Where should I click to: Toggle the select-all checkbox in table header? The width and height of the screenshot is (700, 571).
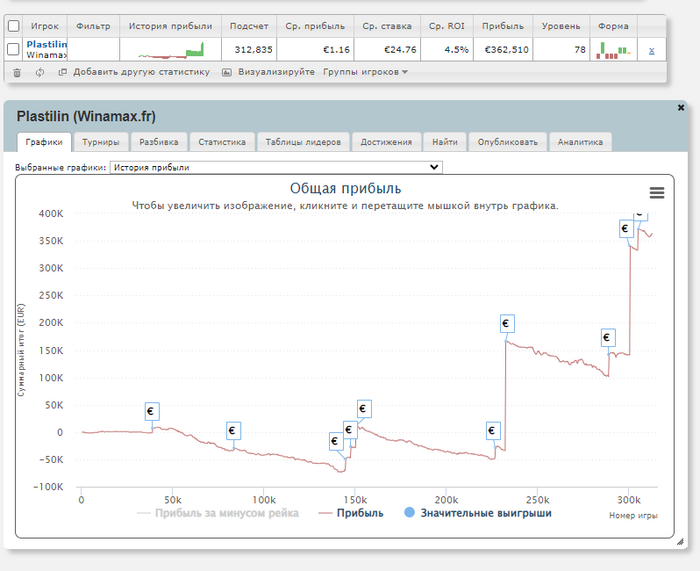[14, 26]
